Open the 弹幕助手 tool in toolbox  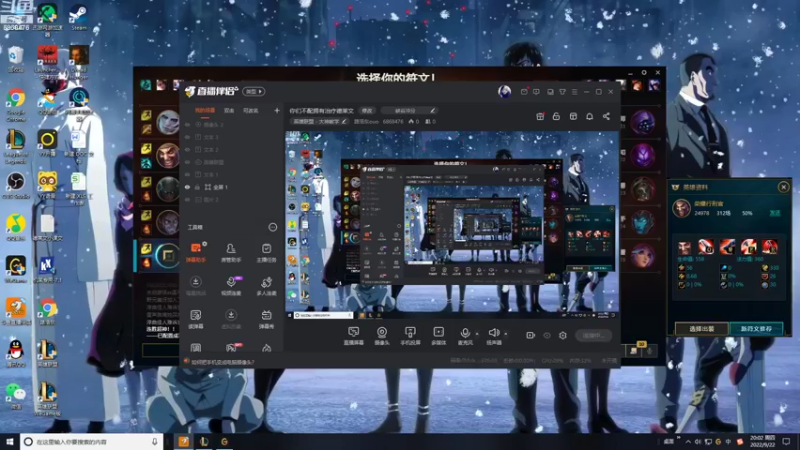pos(196,253)
